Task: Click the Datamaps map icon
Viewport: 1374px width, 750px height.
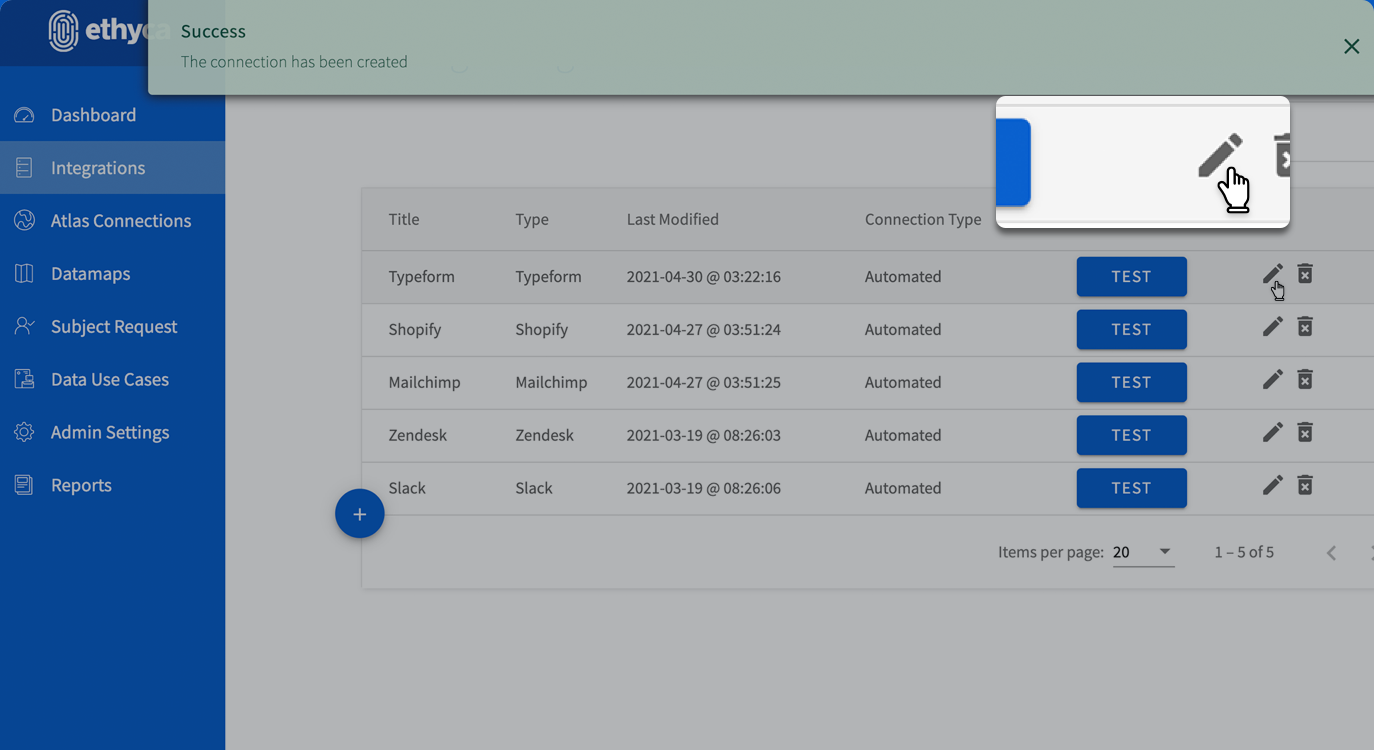Action: pyautogui.click(x=24, y=274)
